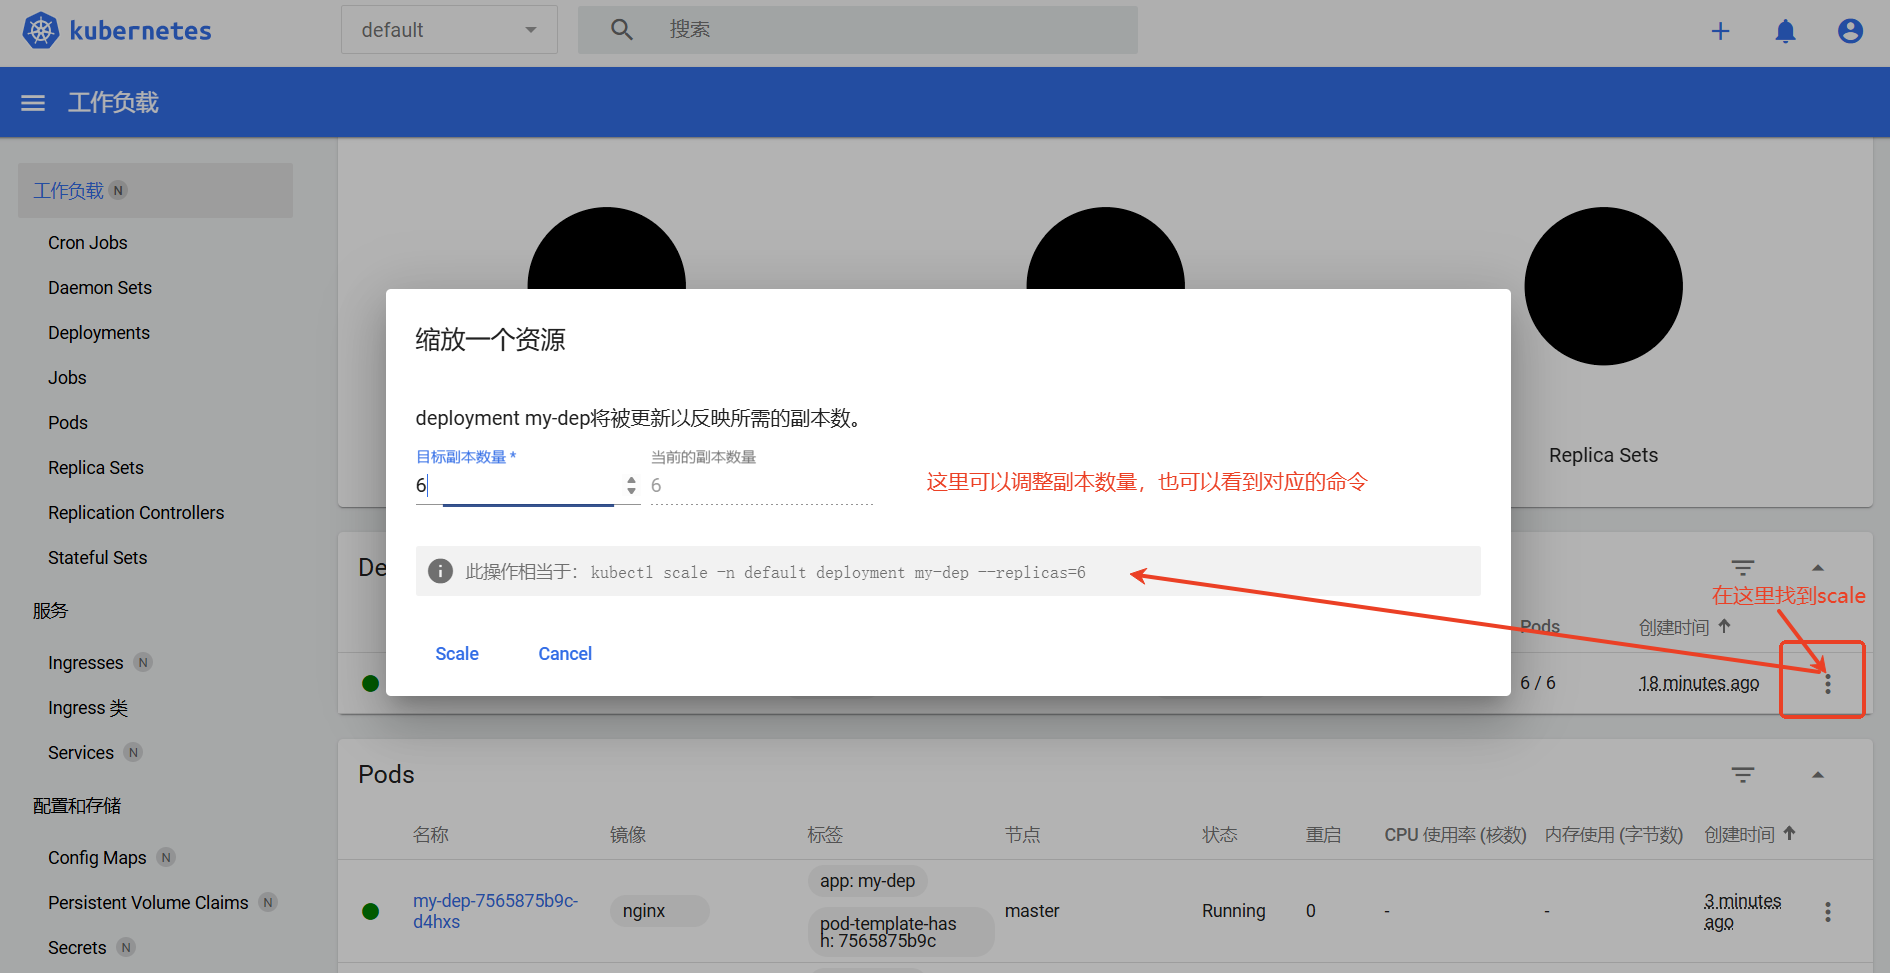Open pod link my-dep-7565875b9c-d4hxs
Screen dimensions: 1890x973
495,911
